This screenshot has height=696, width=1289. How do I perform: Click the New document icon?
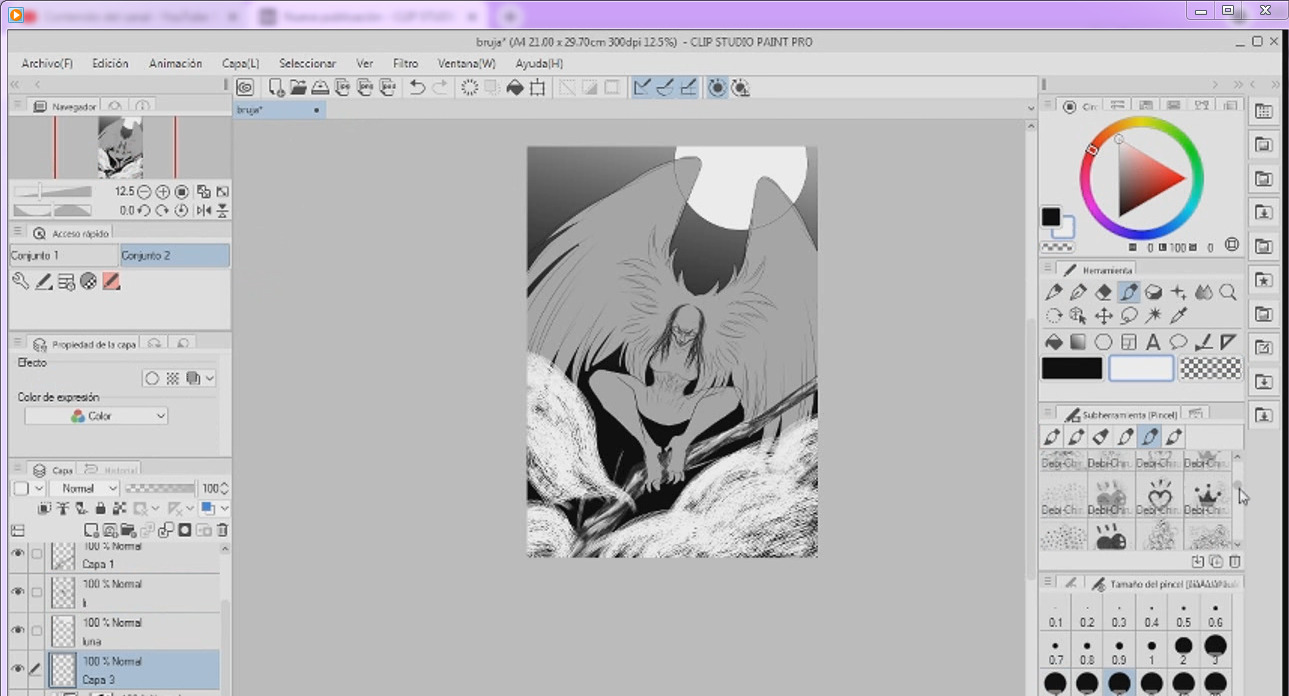[x=277, y=88]
